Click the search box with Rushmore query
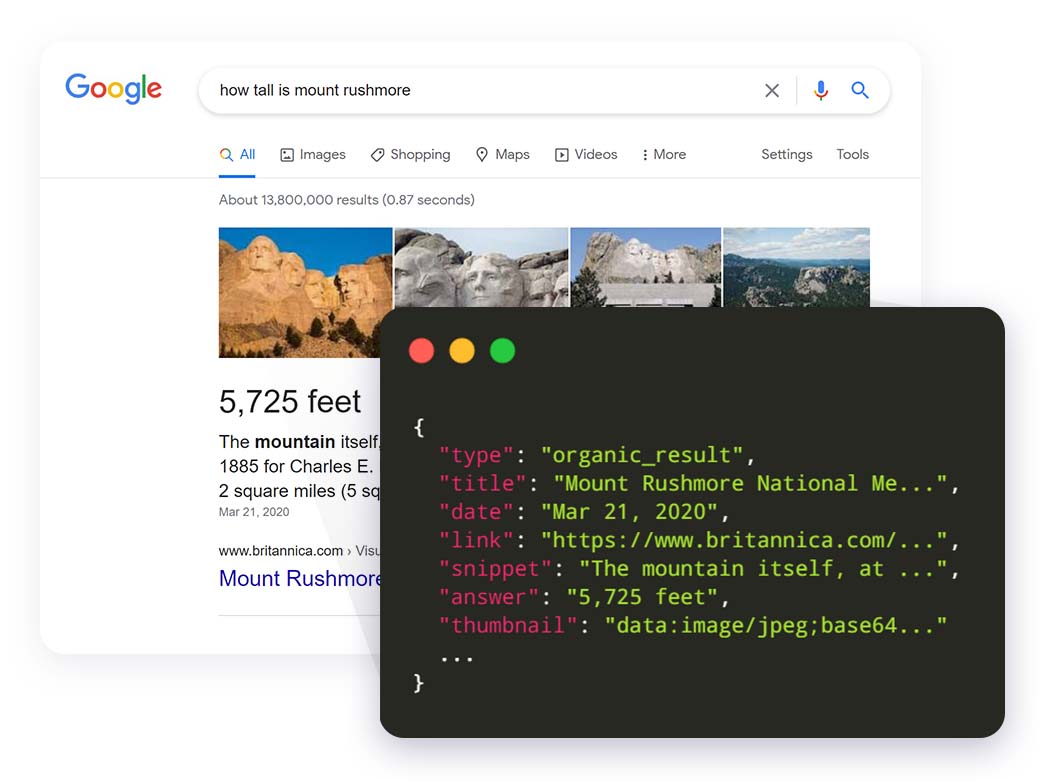 click(x=480, y=90)
